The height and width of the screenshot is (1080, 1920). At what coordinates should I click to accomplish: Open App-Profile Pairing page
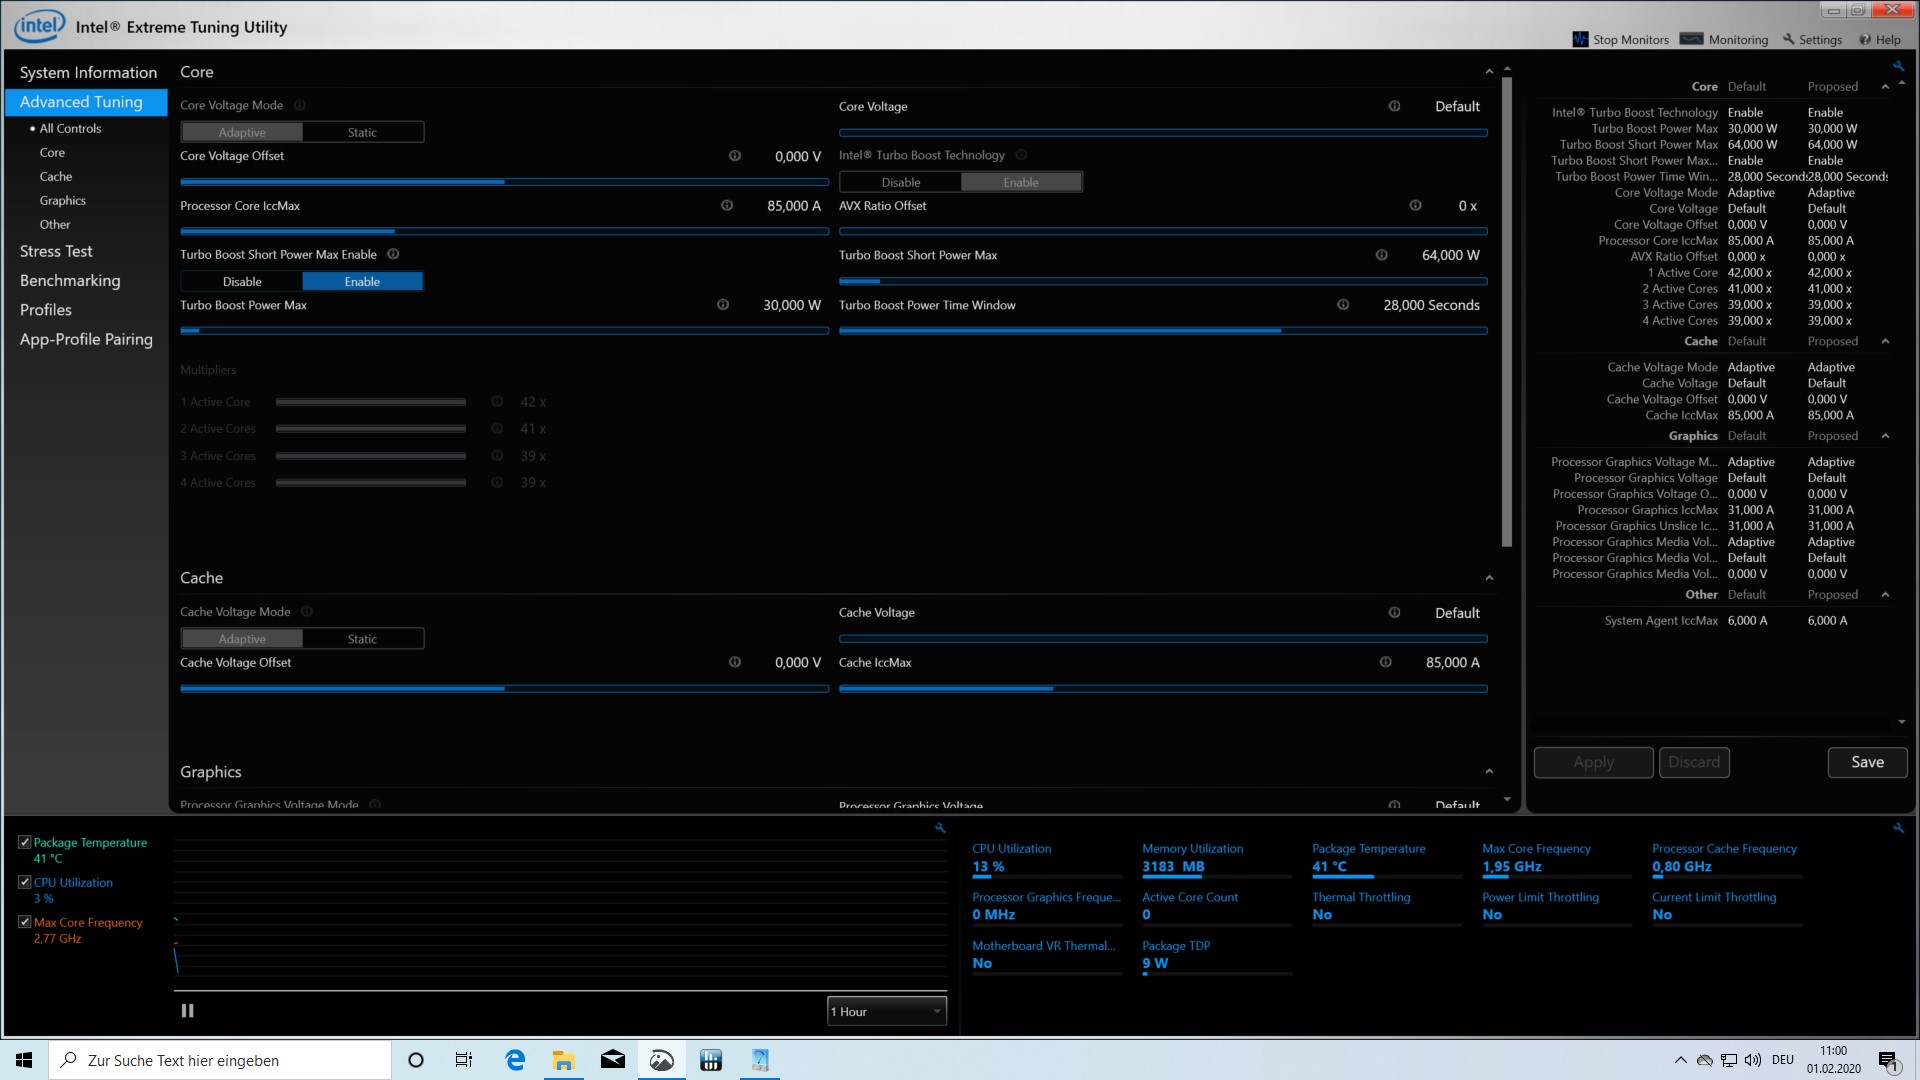[x=86, y=339]
